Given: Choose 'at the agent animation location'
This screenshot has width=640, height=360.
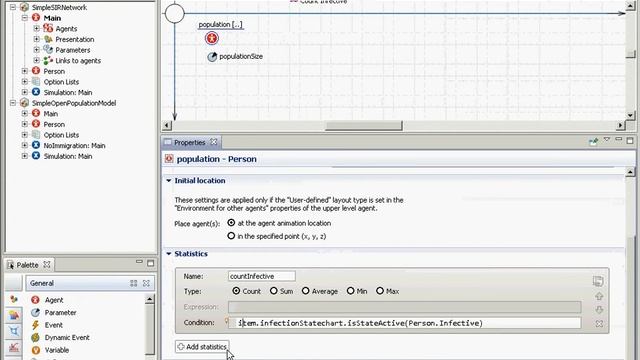Looking at the screenshot, I should click(x=231, y=223).
